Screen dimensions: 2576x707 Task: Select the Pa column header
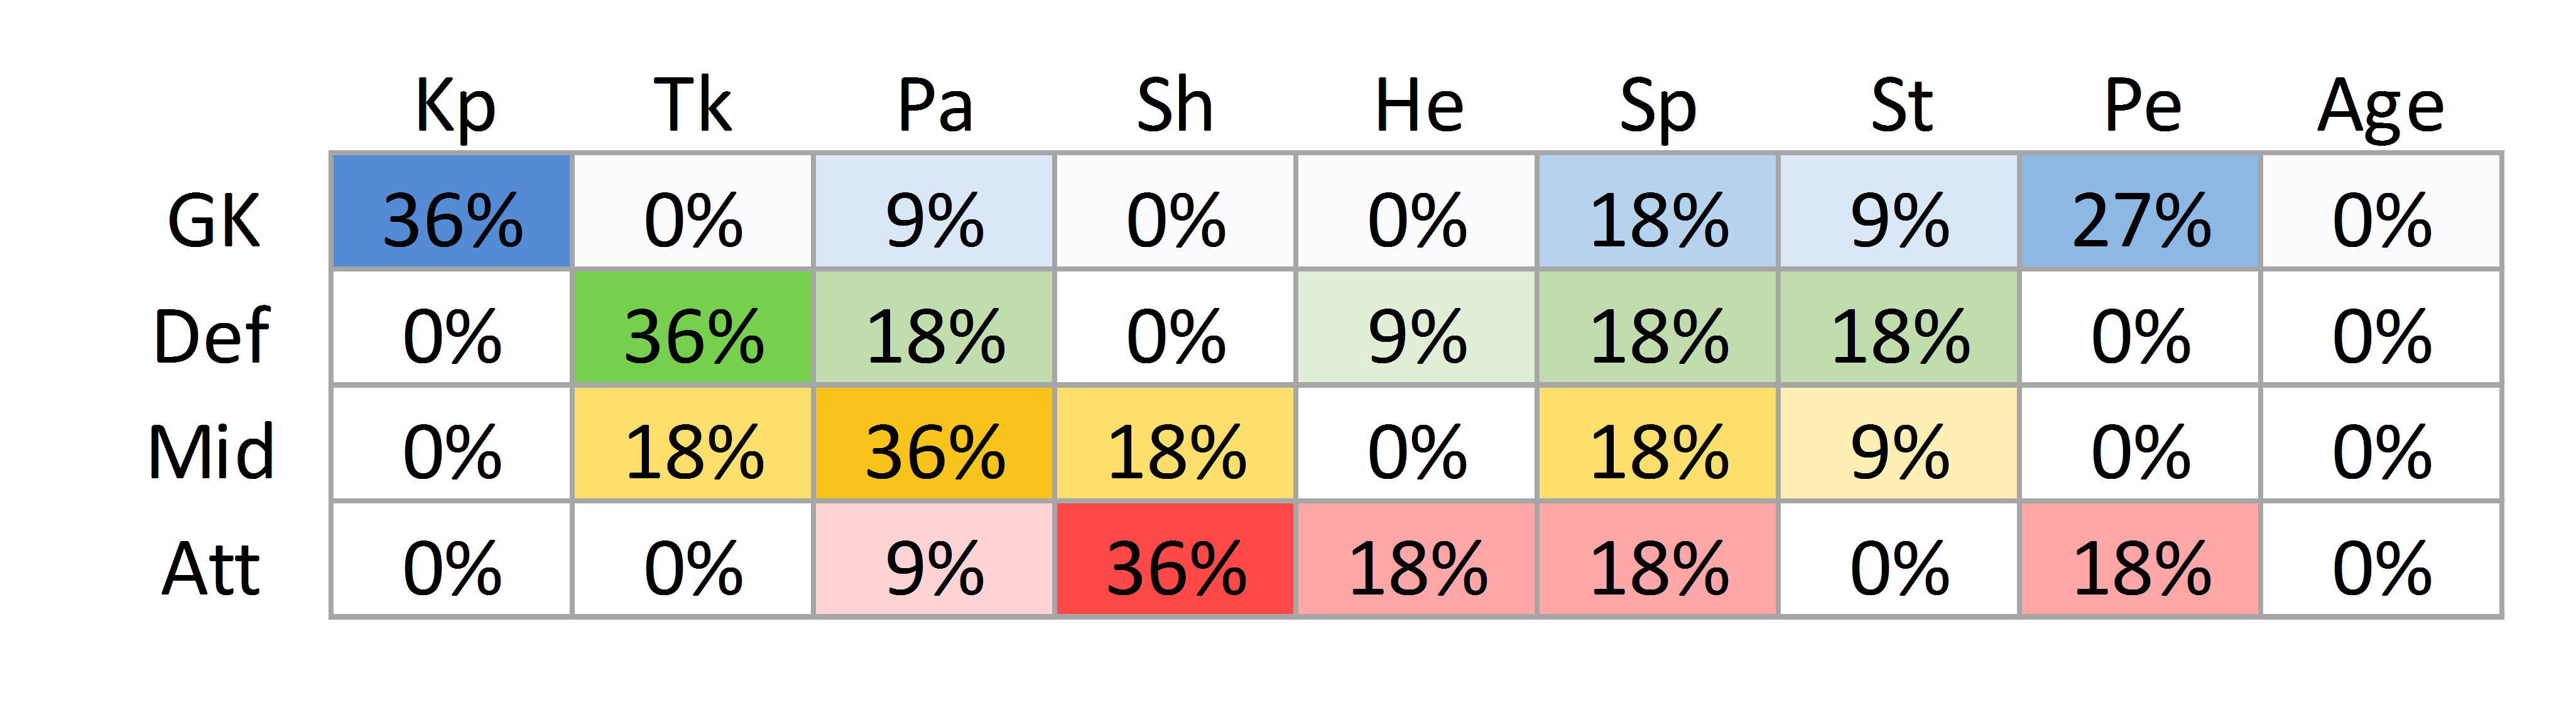point(934,105)
